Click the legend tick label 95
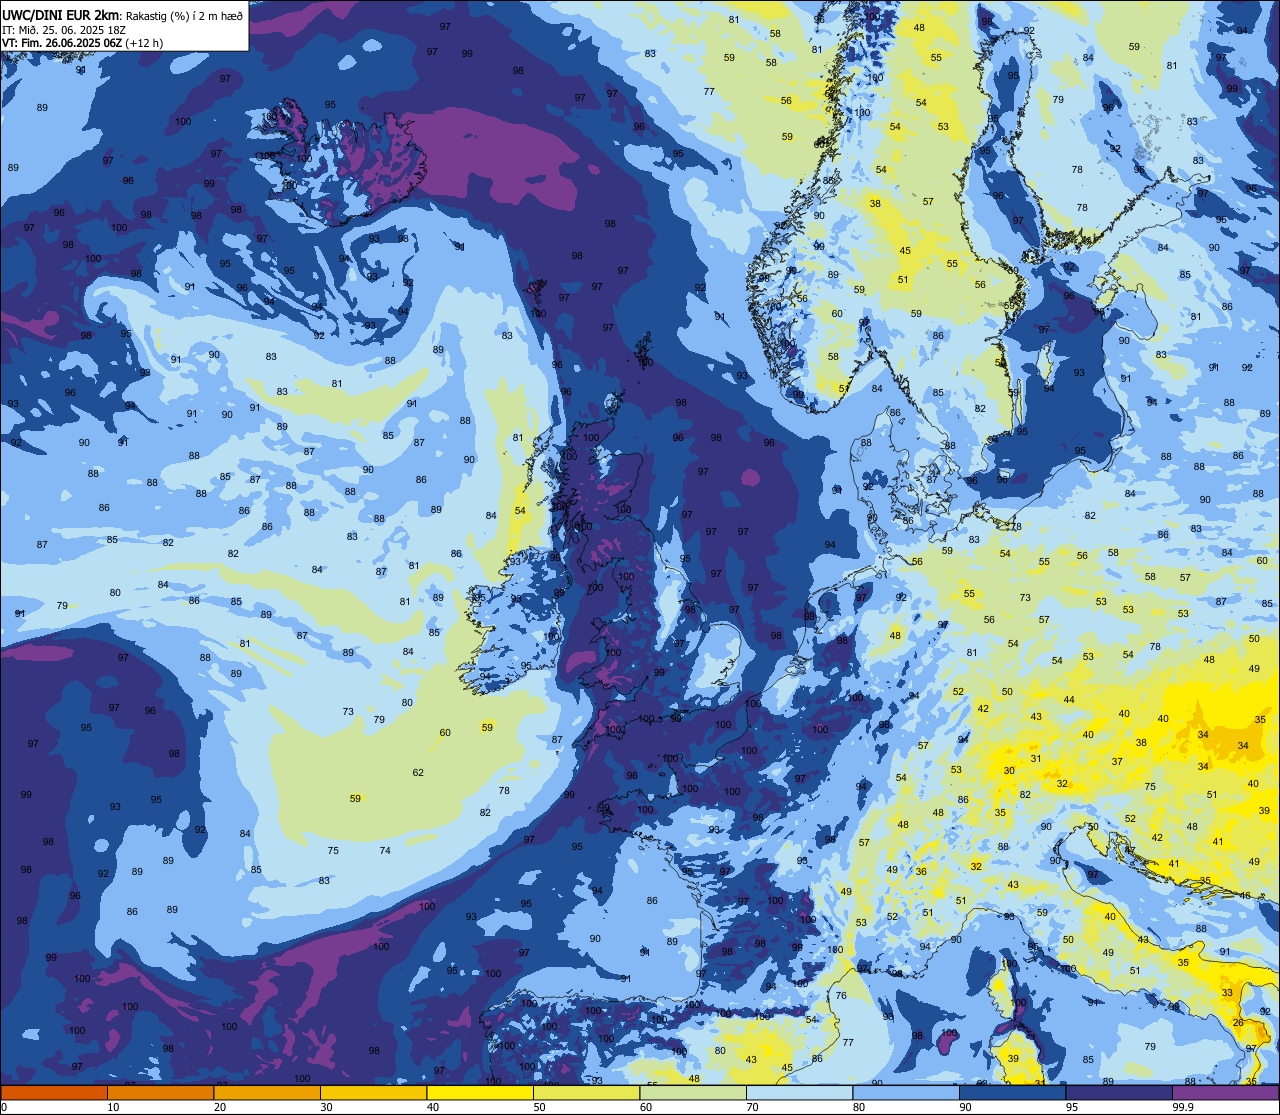The height and width of the screenshot is (1115, 1280). click(1072, 1107)
